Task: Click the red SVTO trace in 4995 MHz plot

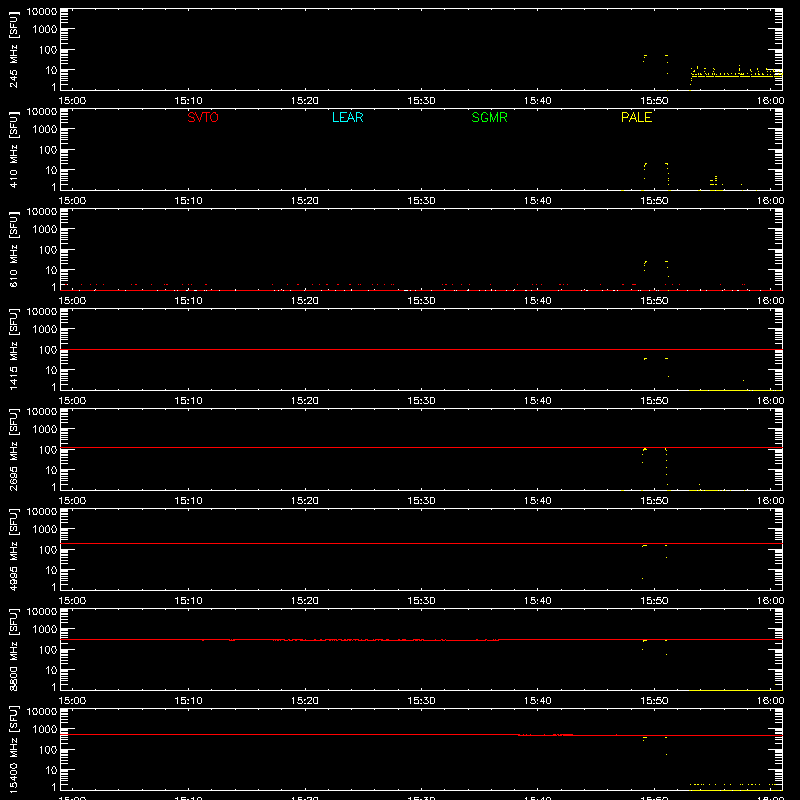Action: (x=421, y=543)
